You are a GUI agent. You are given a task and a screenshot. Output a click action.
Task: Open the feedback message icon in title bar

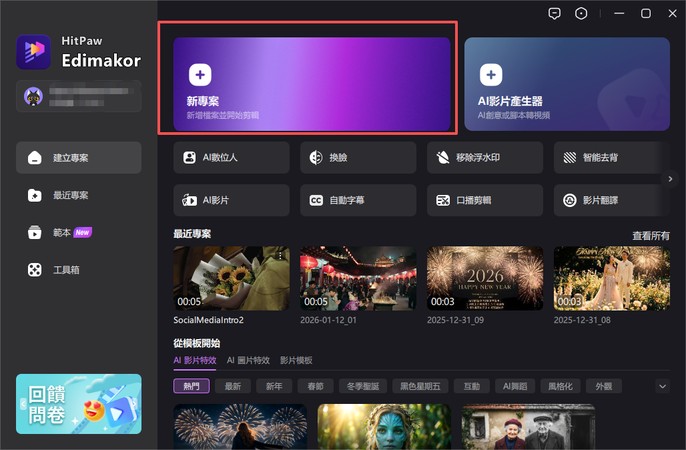click(554, 14)
